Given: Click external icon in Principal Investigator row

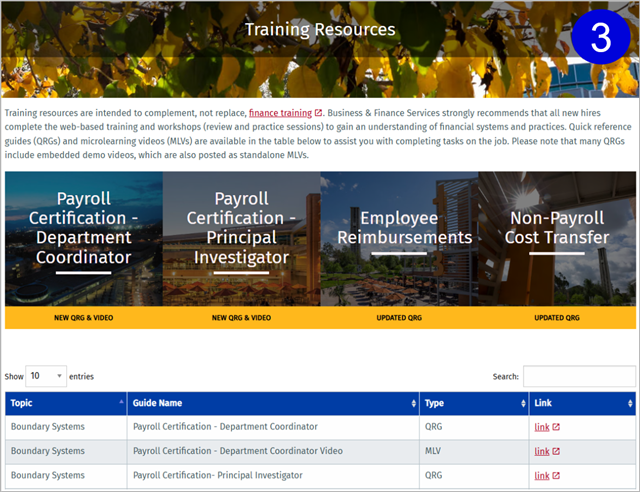Looking at the screenshot, I should coord(556,476).
